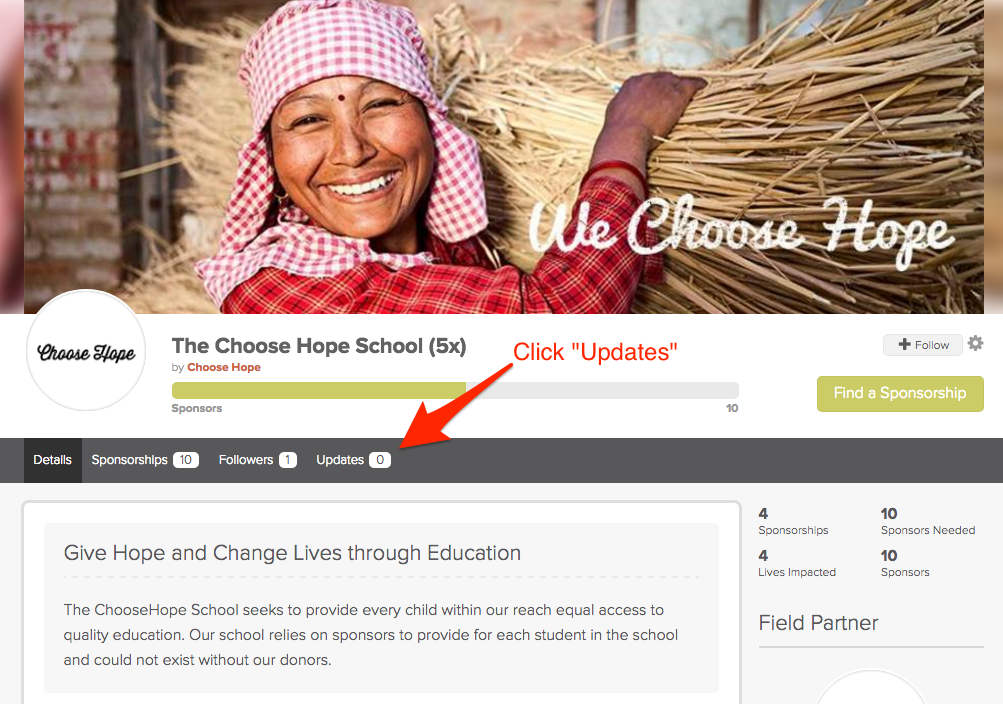1003x704 pixels.
Task: Click the Choose Hope circular logo
Action: [x=86, y=350]
